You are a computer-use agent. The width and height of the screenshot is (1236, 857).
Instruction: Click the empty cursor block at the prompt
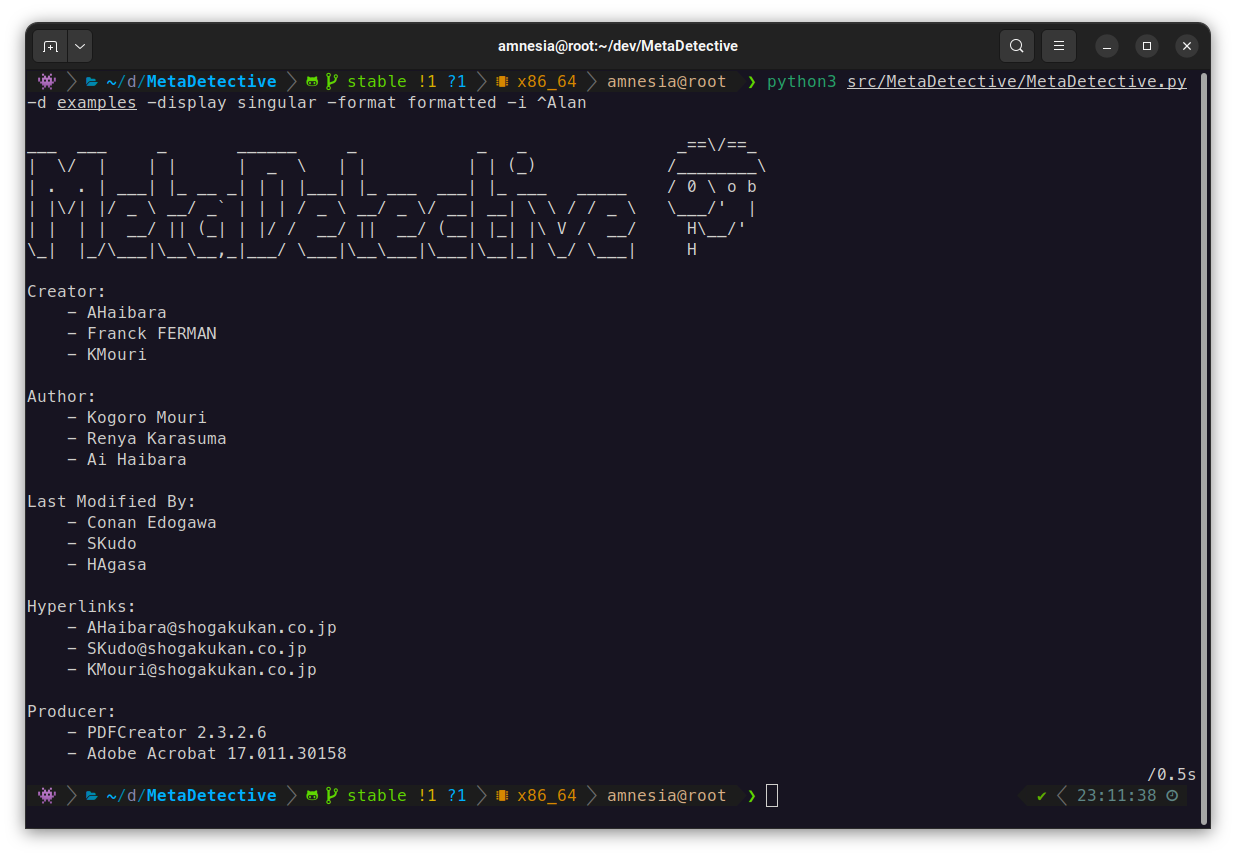pos(770,795)
